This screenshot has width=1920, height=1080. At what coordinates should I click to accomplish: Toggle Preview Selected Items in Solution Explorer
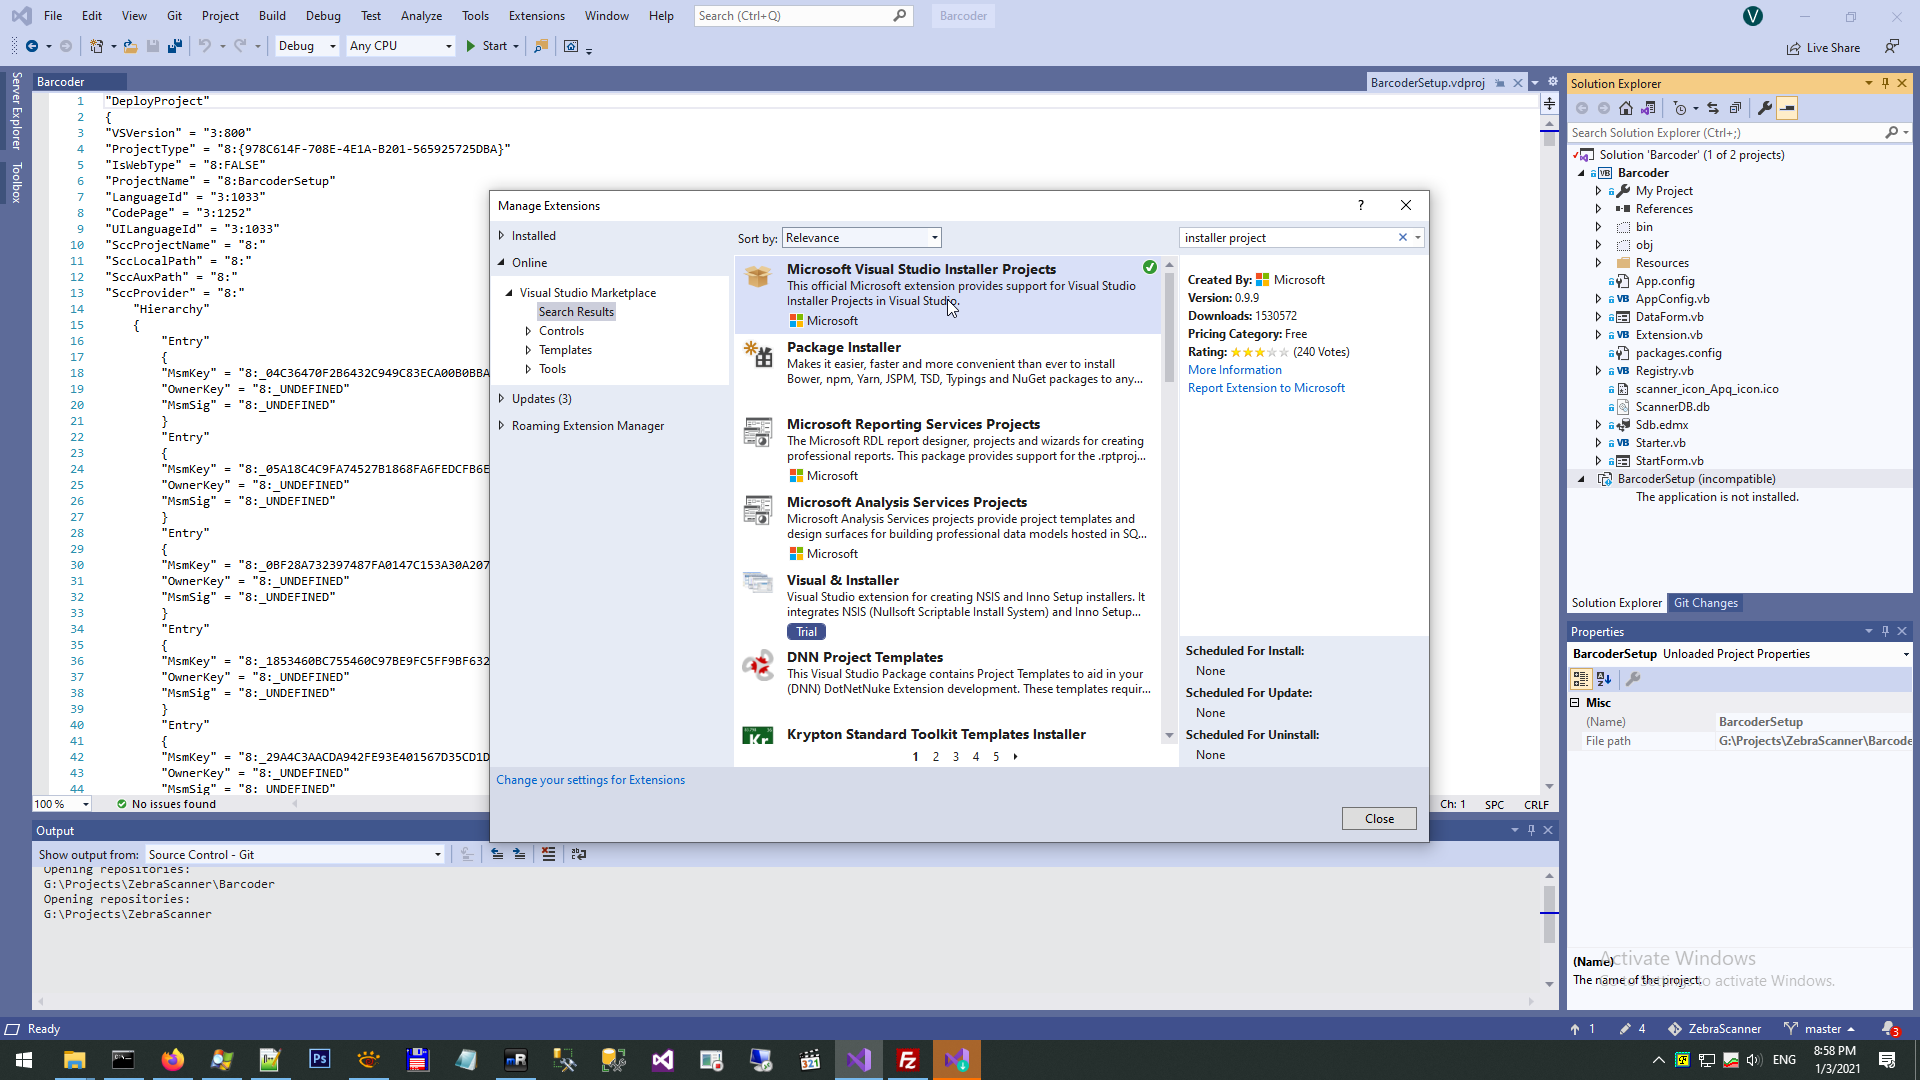click(x=1787, y=108)
